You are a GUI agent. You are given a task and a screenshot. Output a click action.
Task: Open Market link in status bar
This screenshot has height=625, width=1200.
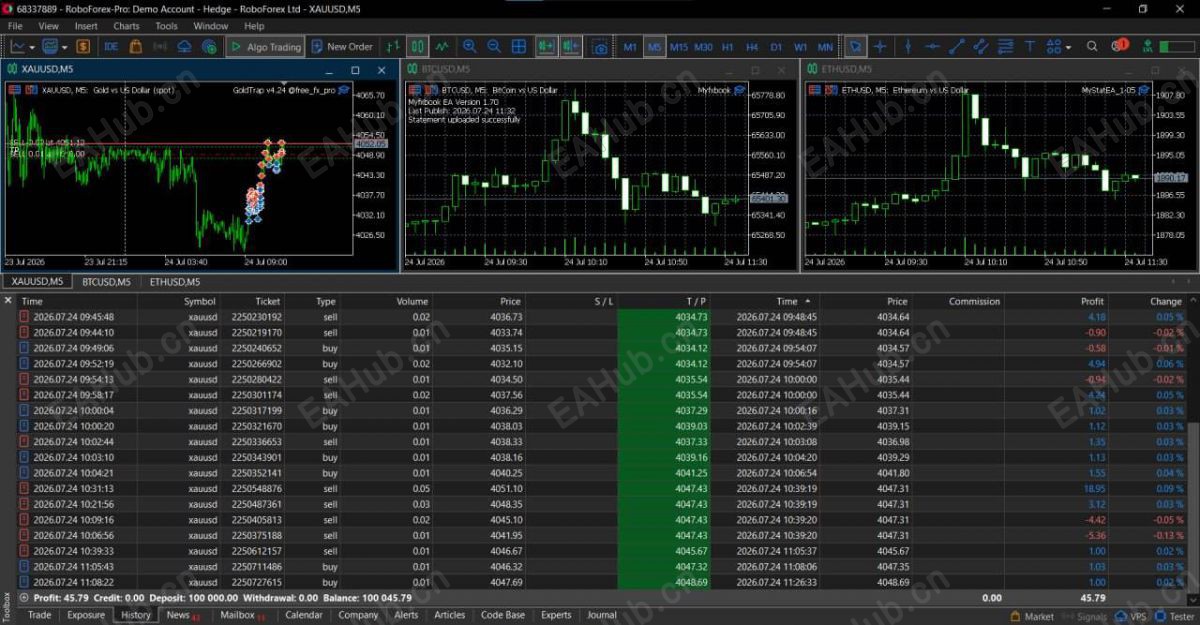point(1033,616)
